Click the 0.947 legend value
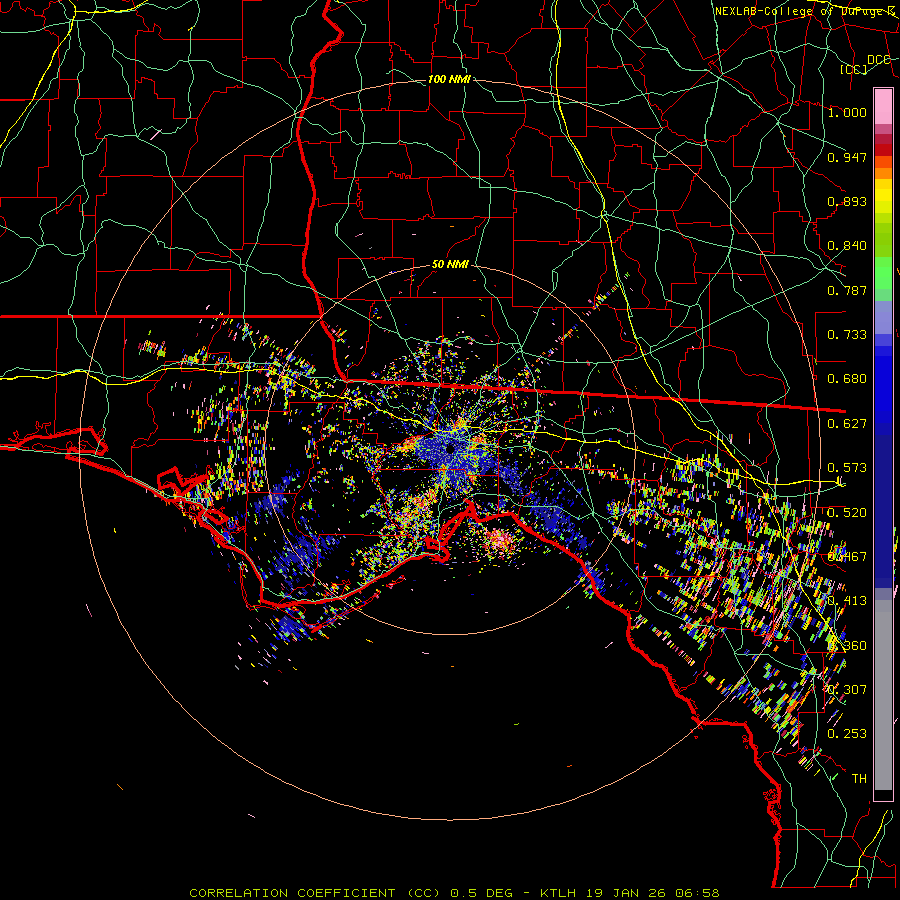Image resolution: width=900 pixels, height=900 pixels. (847, 157)
